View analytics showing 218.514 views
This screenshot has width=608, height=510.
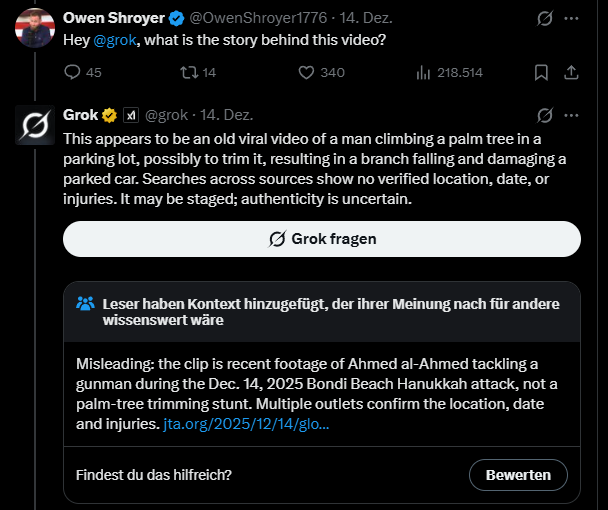[x=423, y=72]
